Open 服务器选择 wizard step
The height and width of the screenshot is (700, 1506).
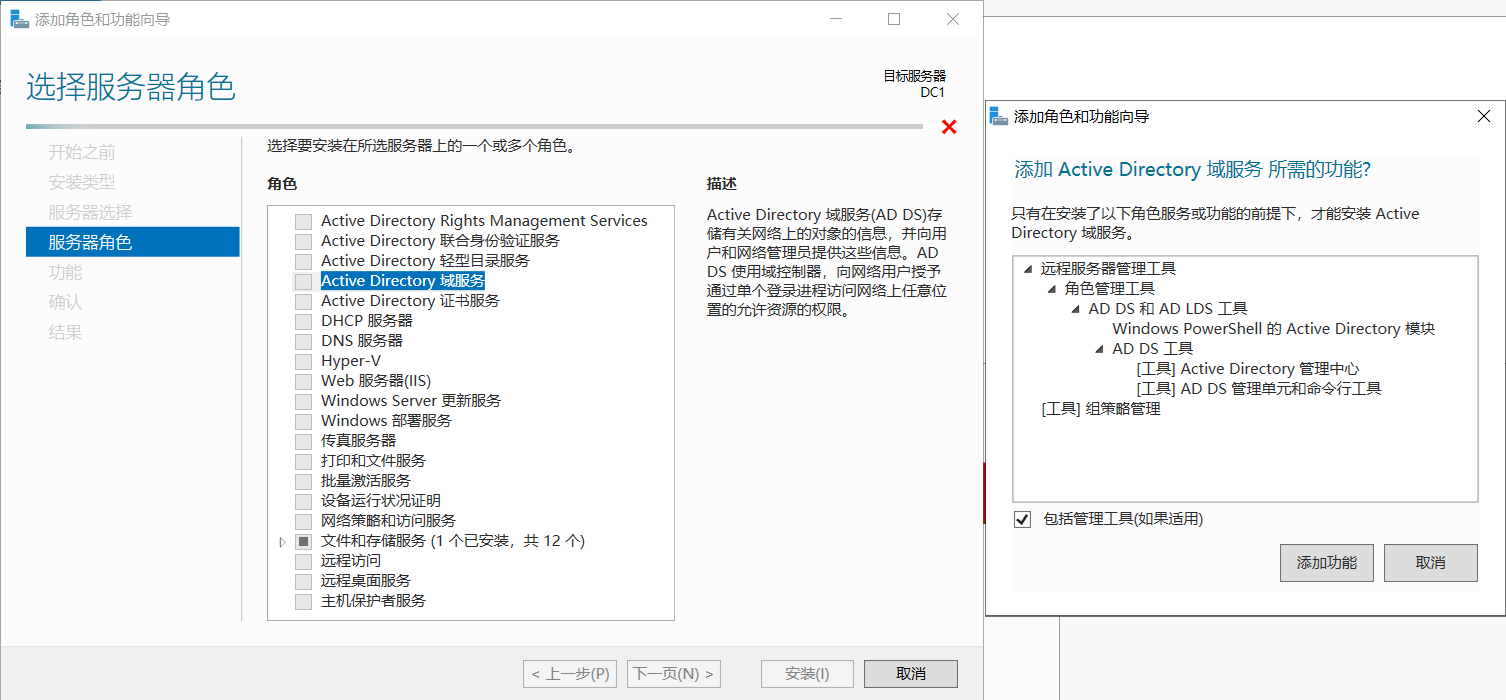coord(90,212)
